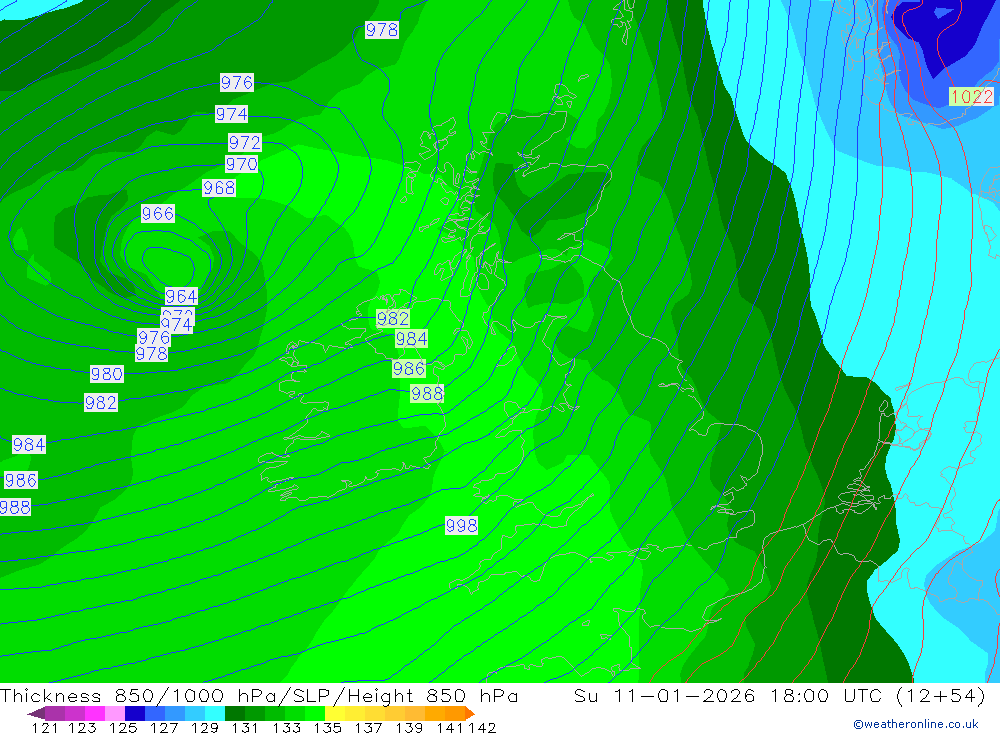Screen dimensions: 1000x733
Task: Click the legend value 131
Action: (245, 728)
